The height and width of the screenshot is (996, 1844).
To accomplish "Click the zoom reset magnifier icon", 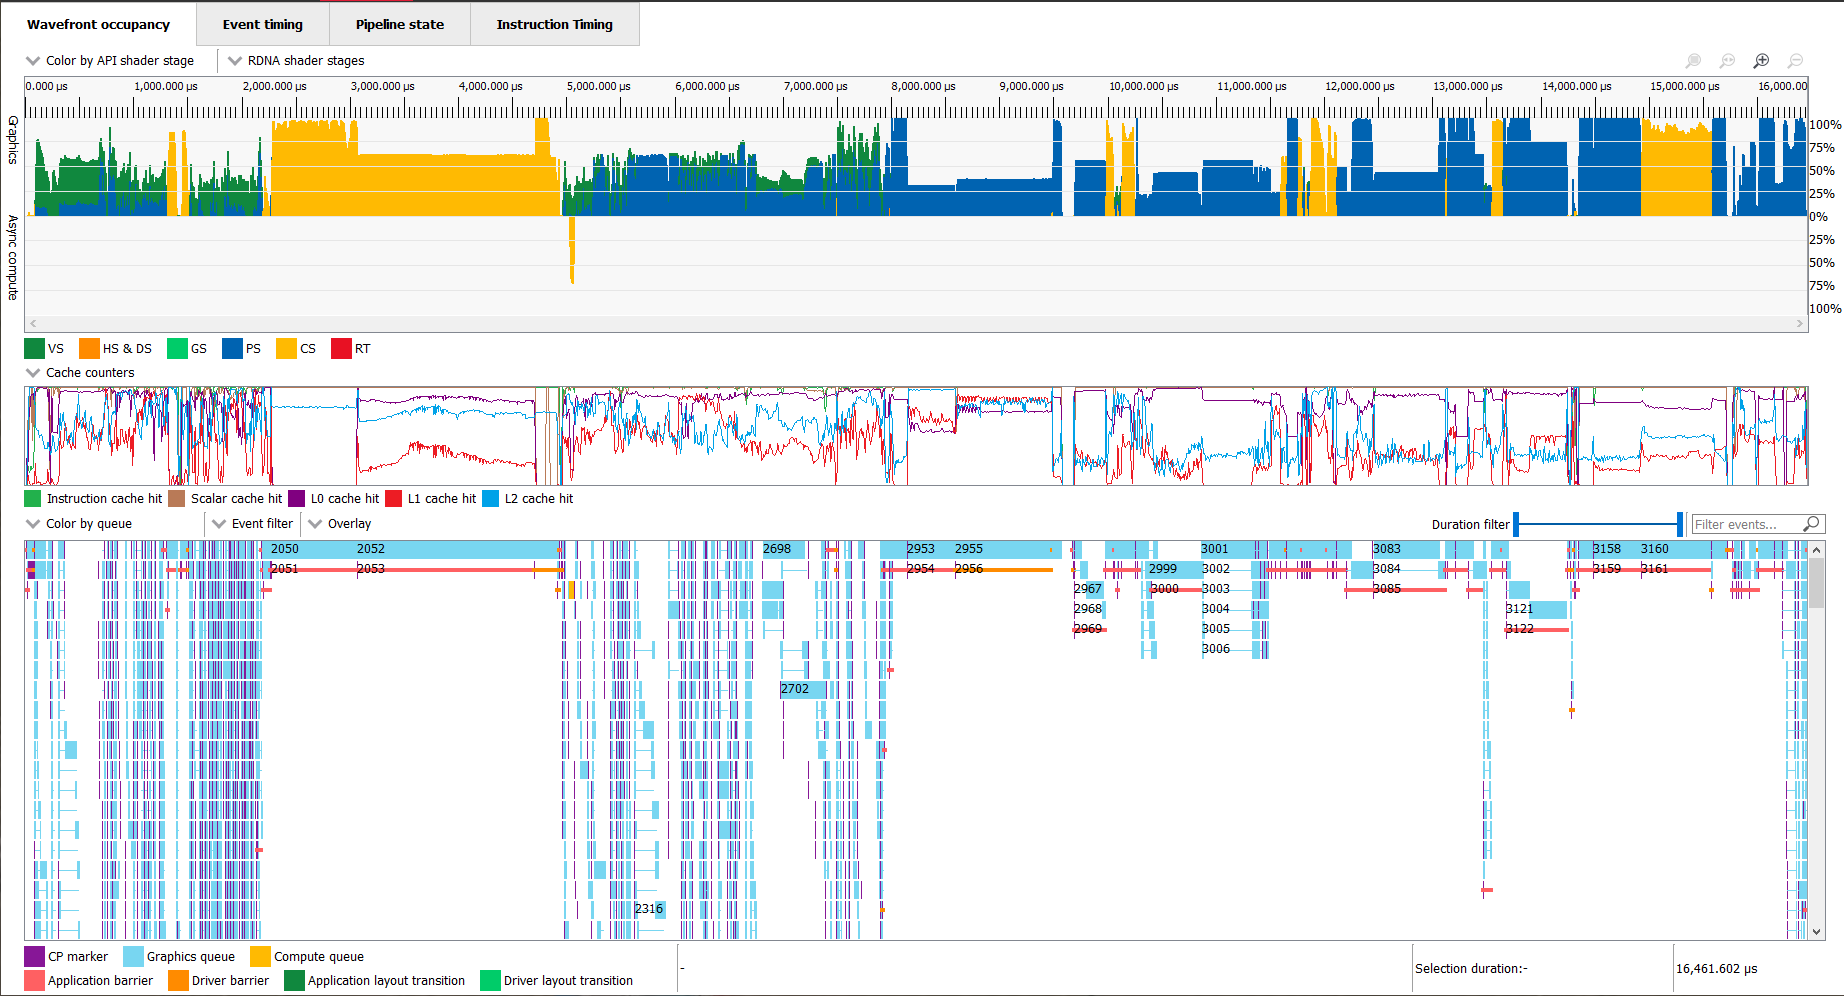I will [1727, 61].
